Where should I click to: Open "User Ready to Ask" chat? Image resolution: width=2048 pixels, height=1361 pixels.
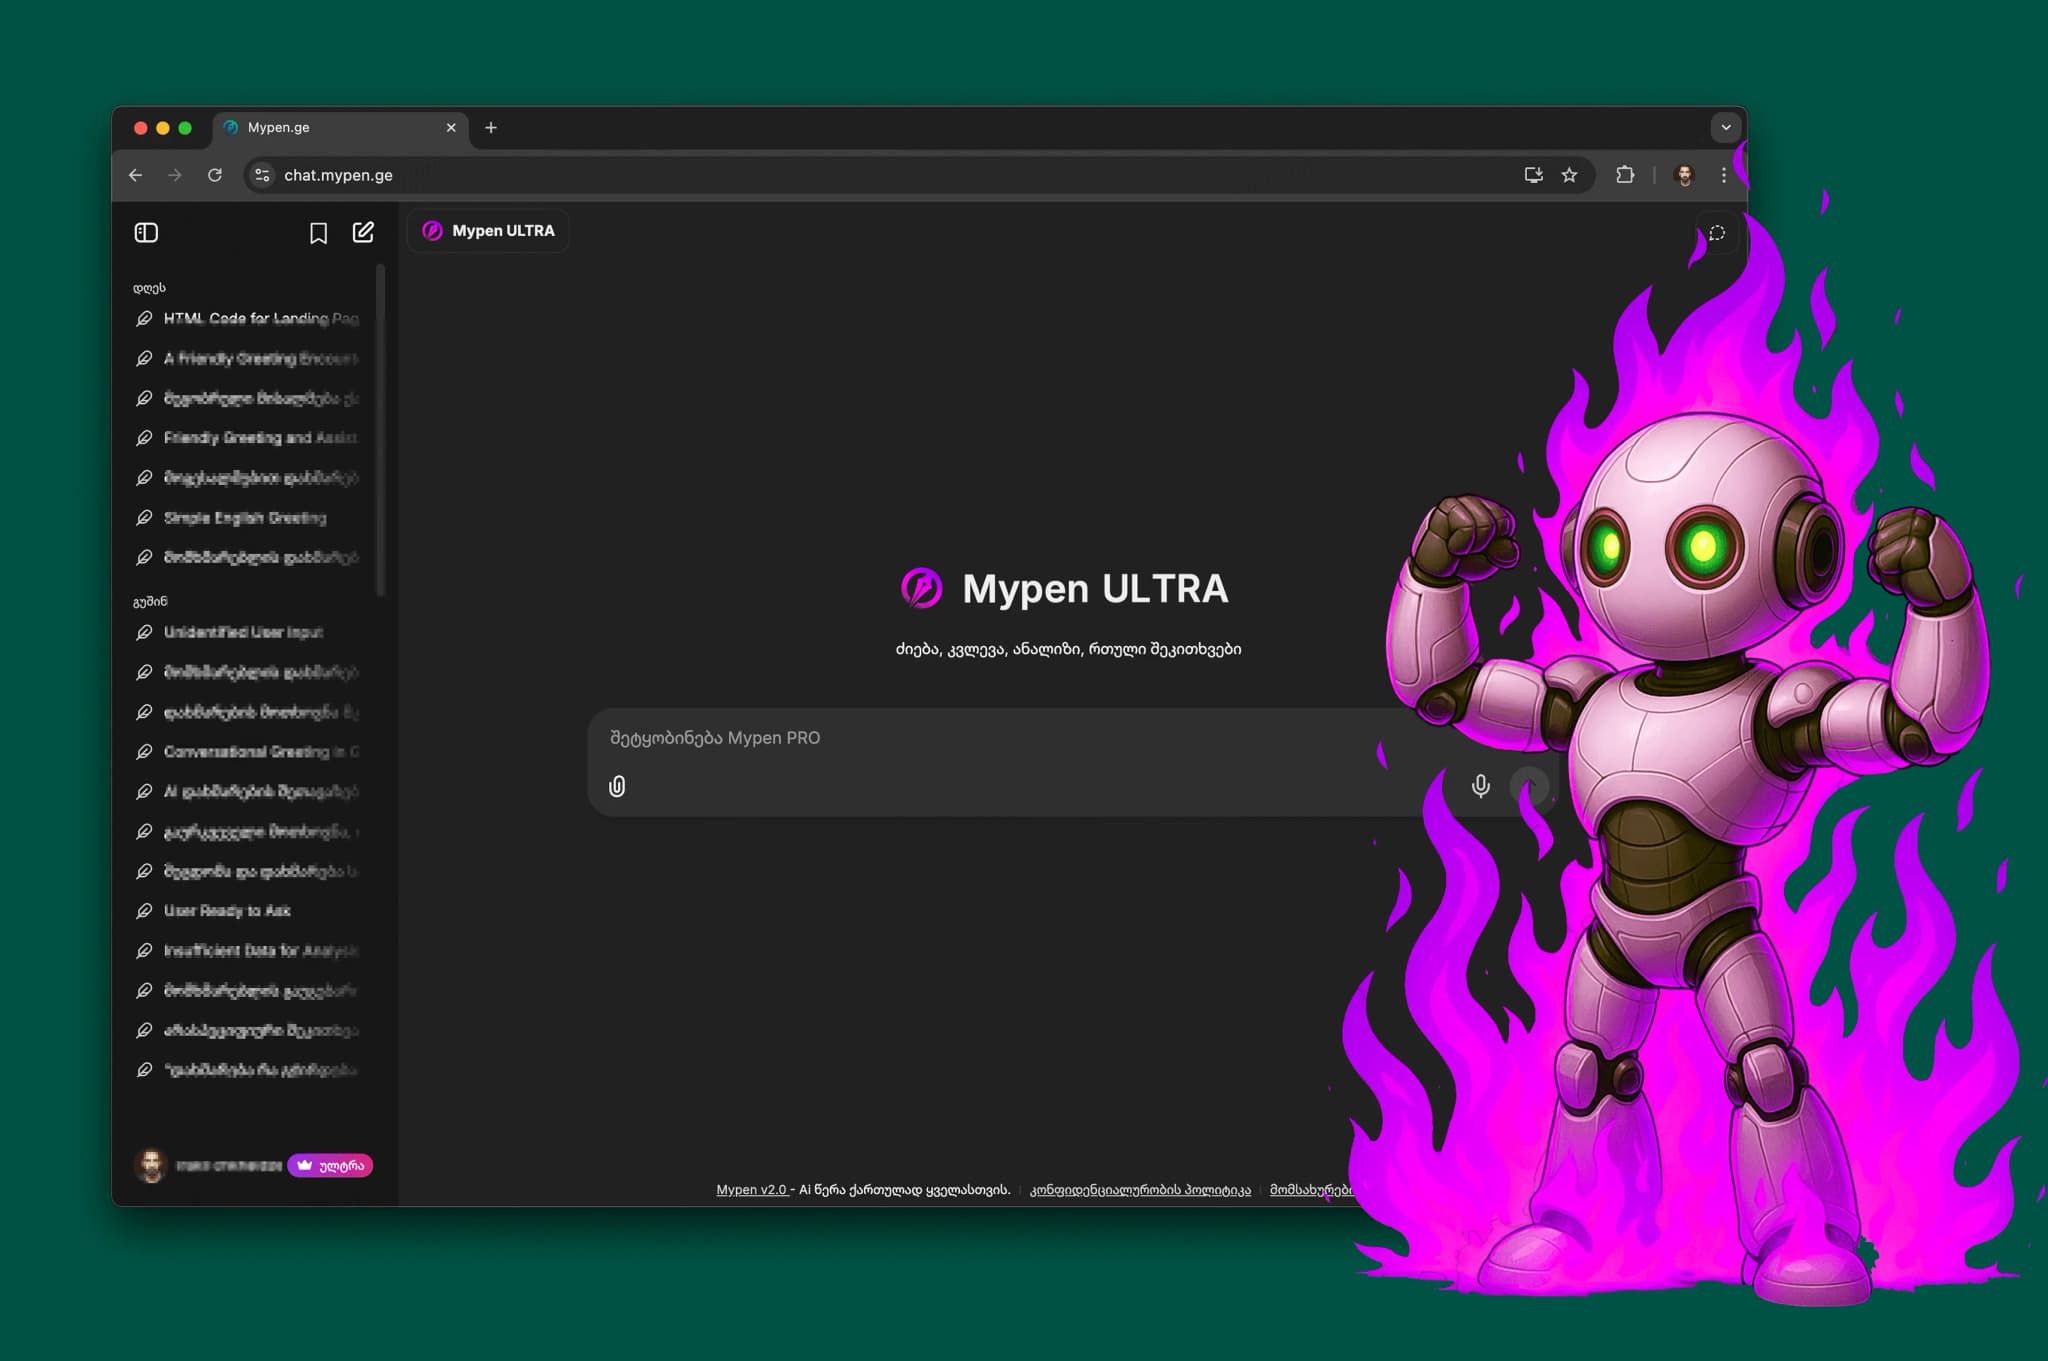(x=226, y=910)
